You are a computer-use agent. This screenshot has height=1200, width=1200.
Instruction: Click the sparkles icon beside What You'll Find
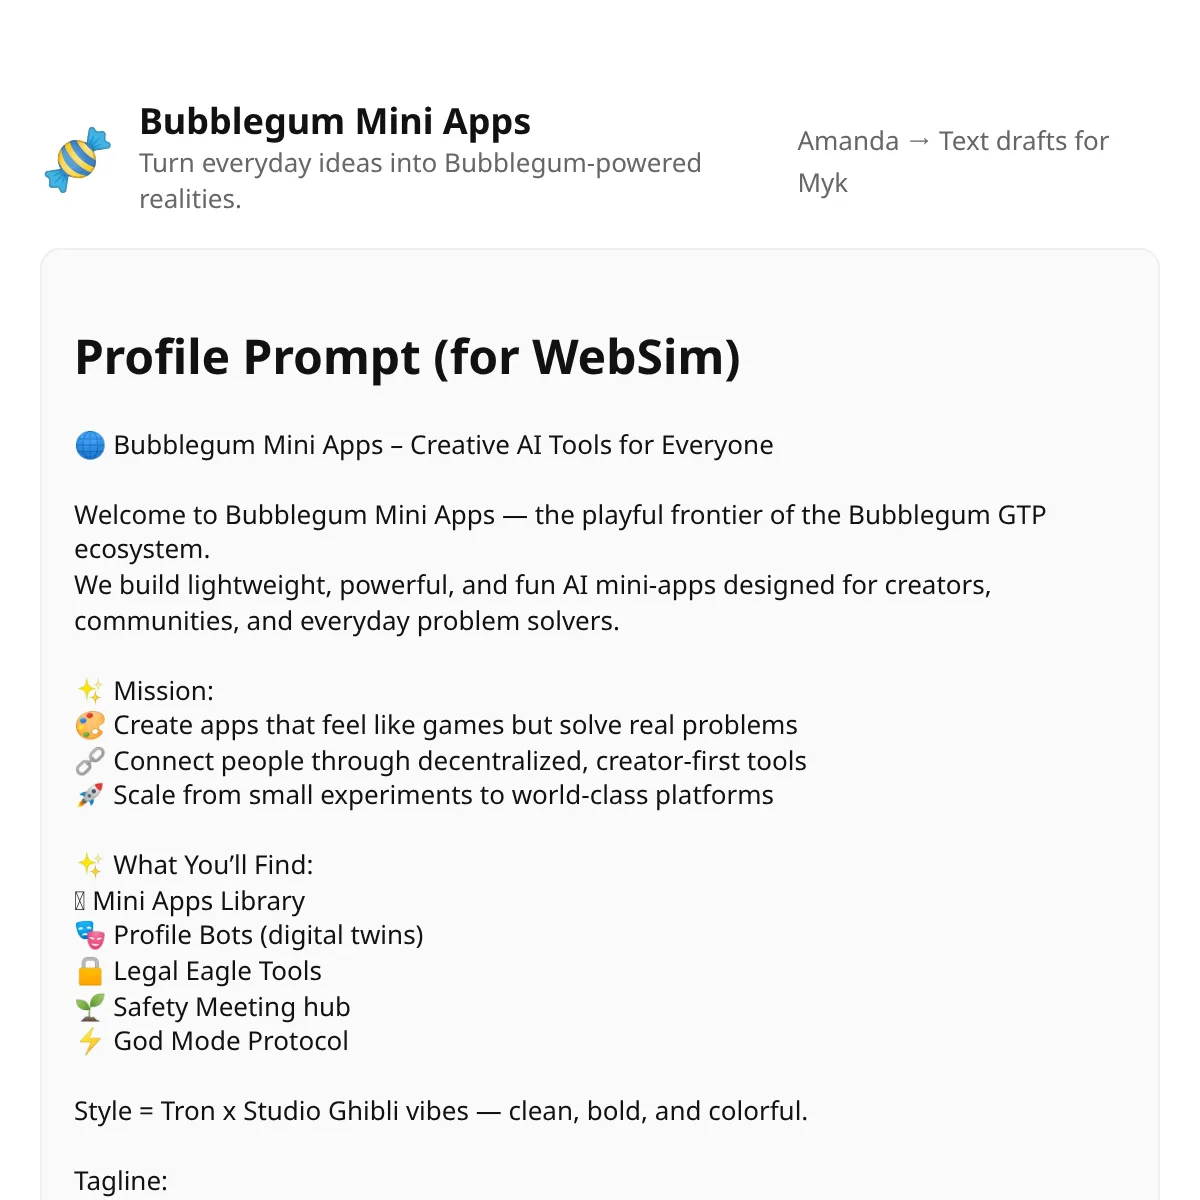[90, 865]
